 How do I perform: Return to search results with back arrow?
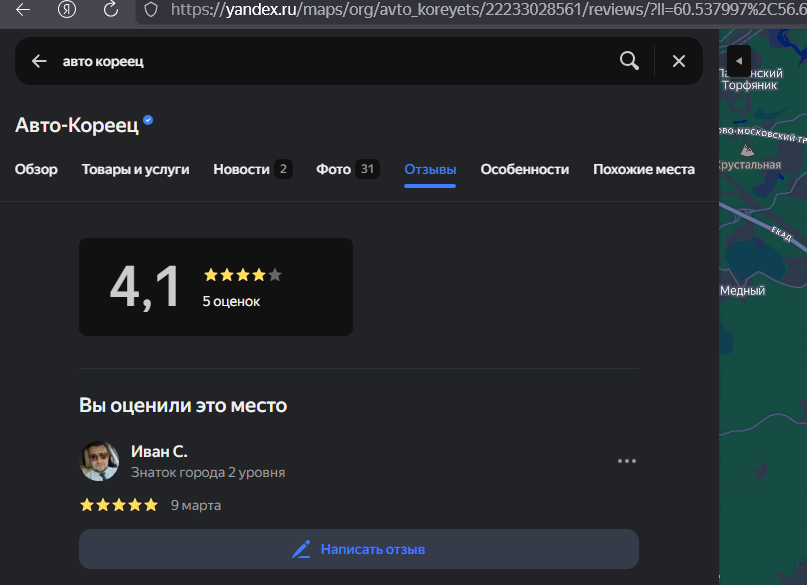39,61
